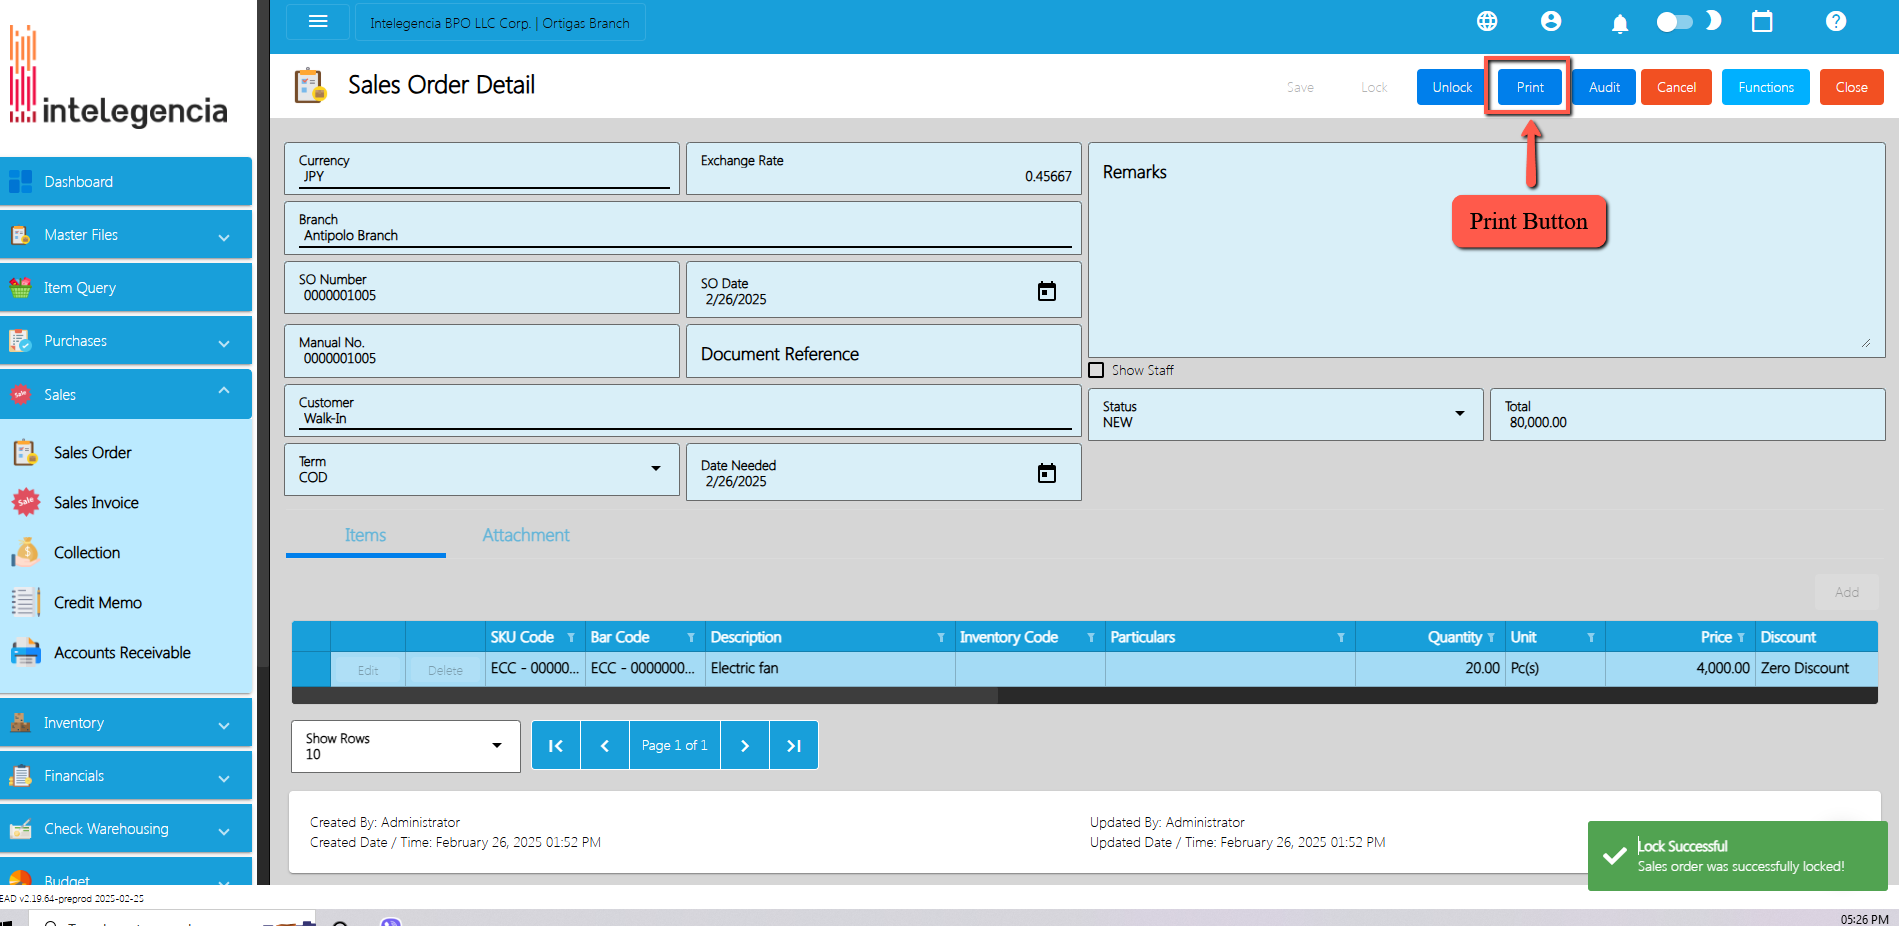Image resolution: width=1899 pixels, height=926 pixels.
Task: Toggle the dark mode switch
Action: point(1675,22)
